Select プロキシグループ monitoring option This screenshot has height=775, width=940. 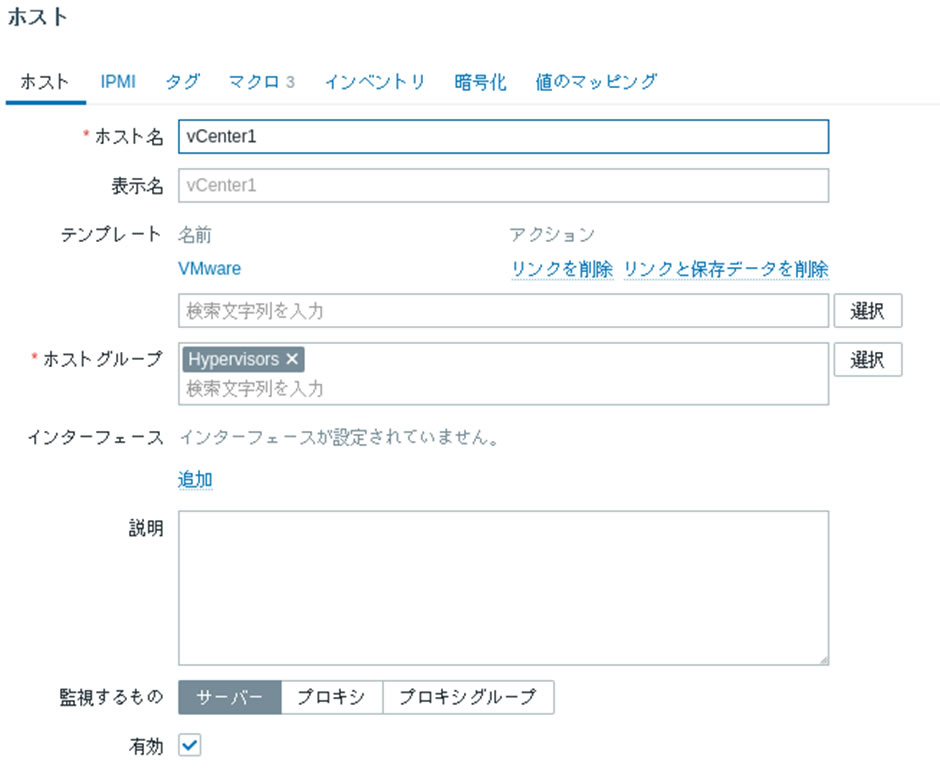tap(467, 697)
